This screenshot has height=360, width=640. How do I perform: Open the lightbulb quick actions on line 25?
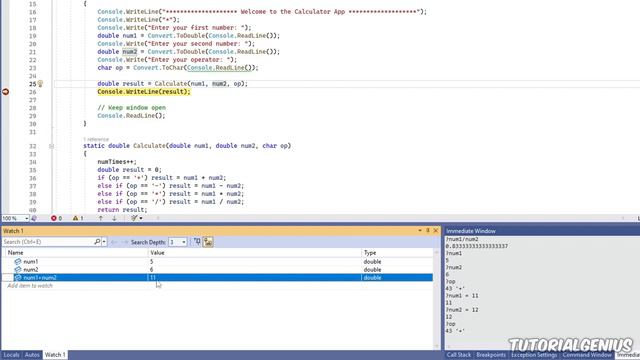[40, 84]
